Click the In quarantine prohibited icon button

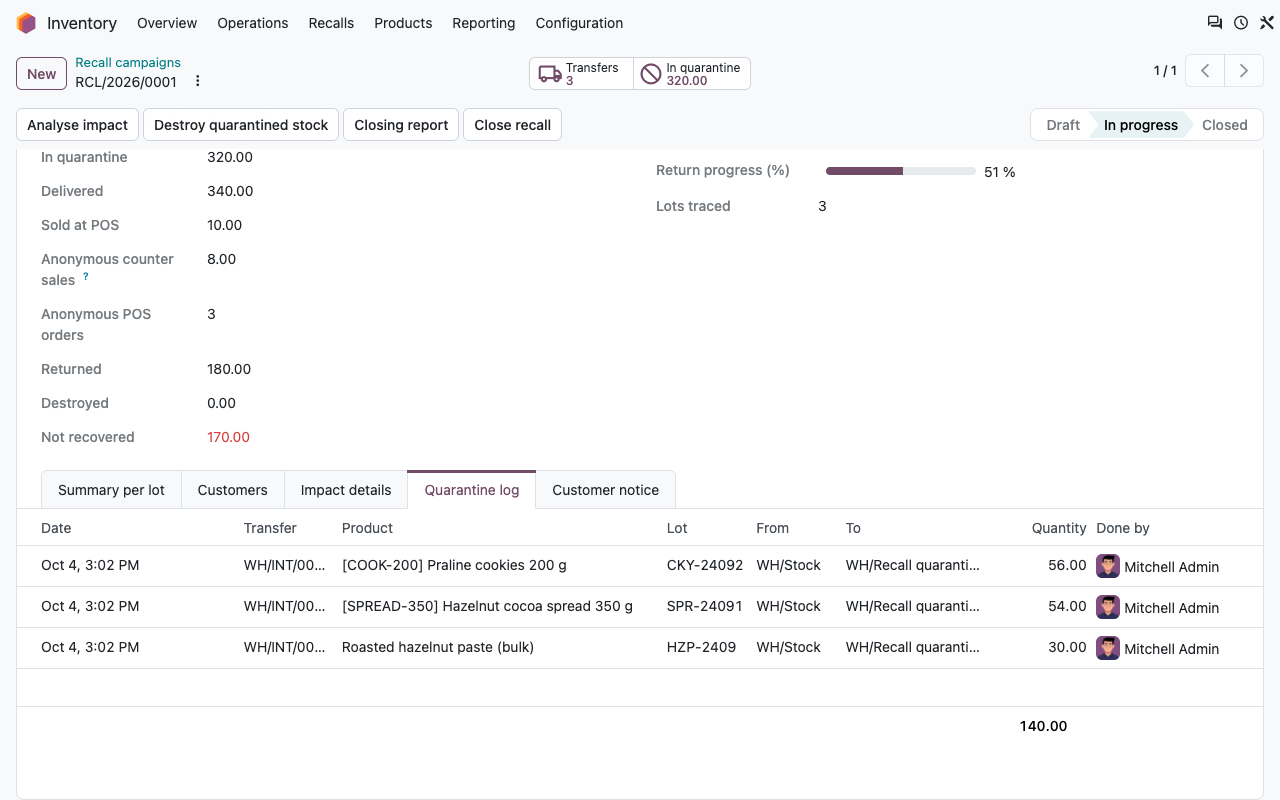pos(692,74)
